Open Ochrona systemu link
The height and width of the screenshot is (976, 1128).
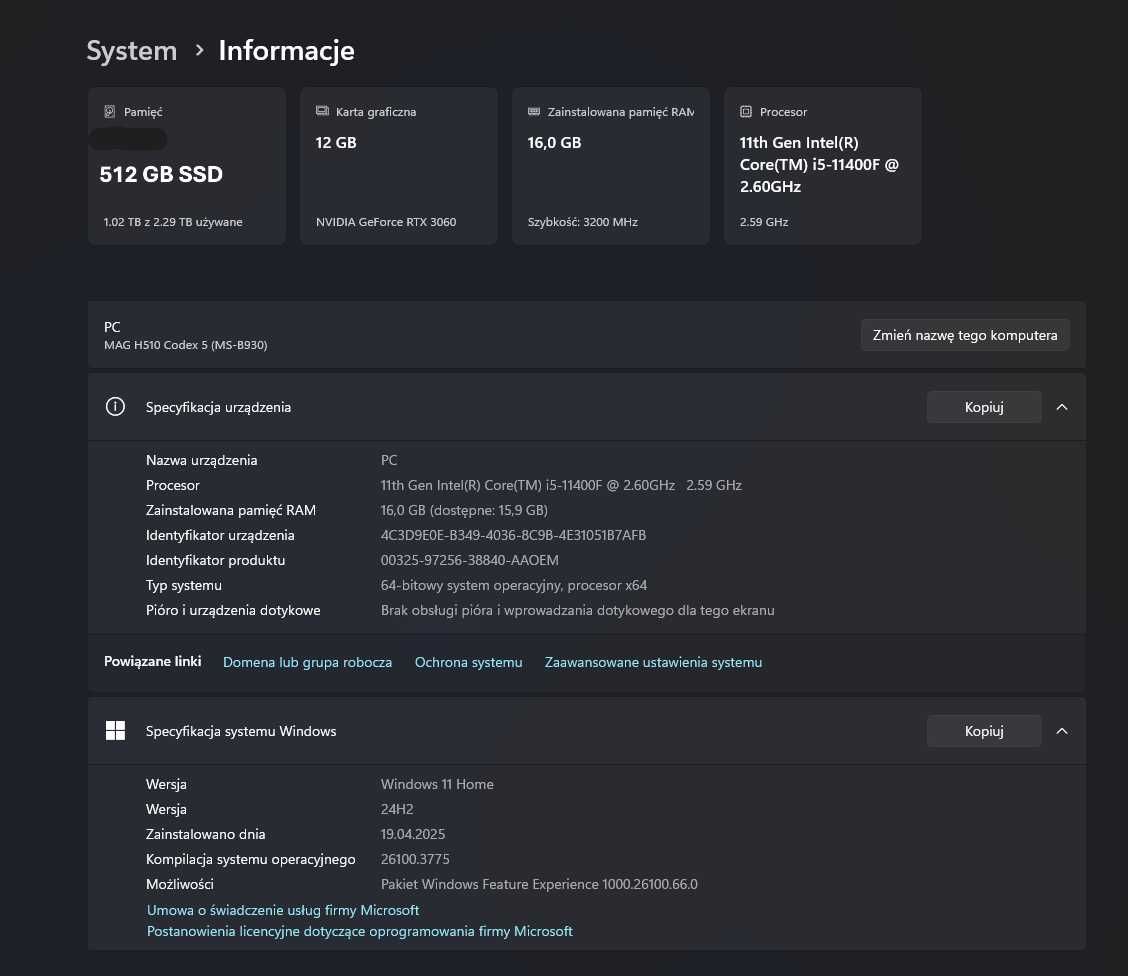468,662
